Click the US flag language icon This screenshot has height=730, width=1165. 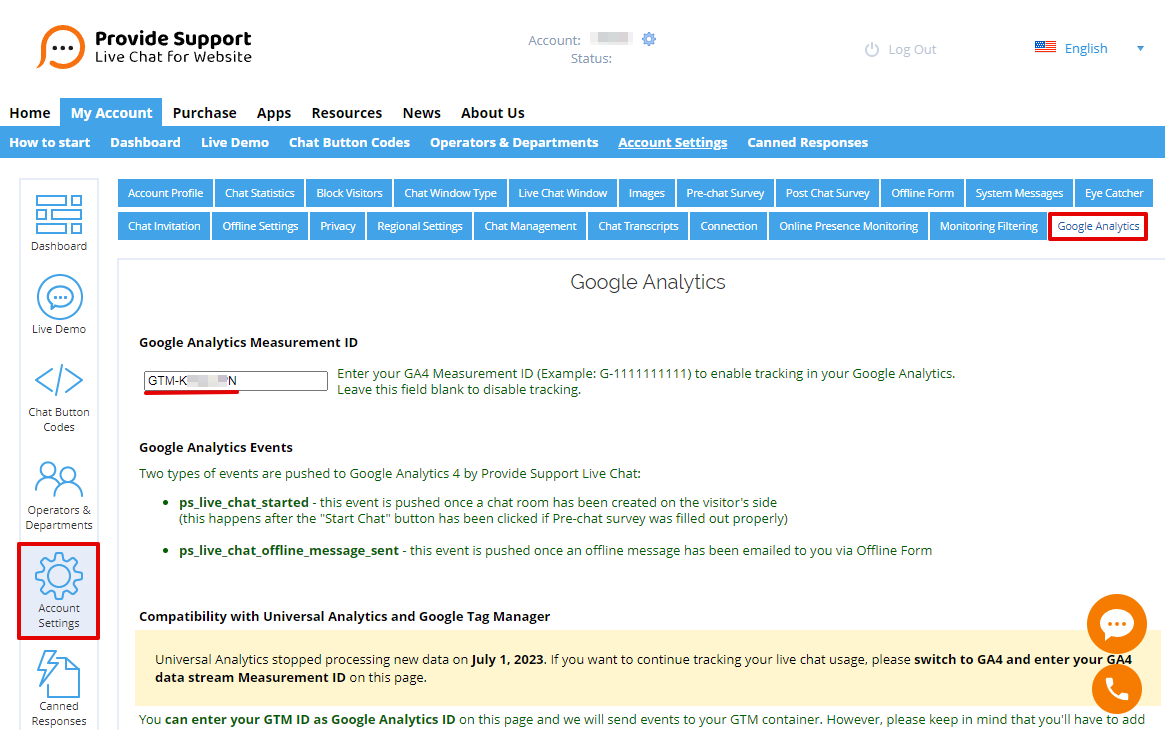(x=1045, y=46)
